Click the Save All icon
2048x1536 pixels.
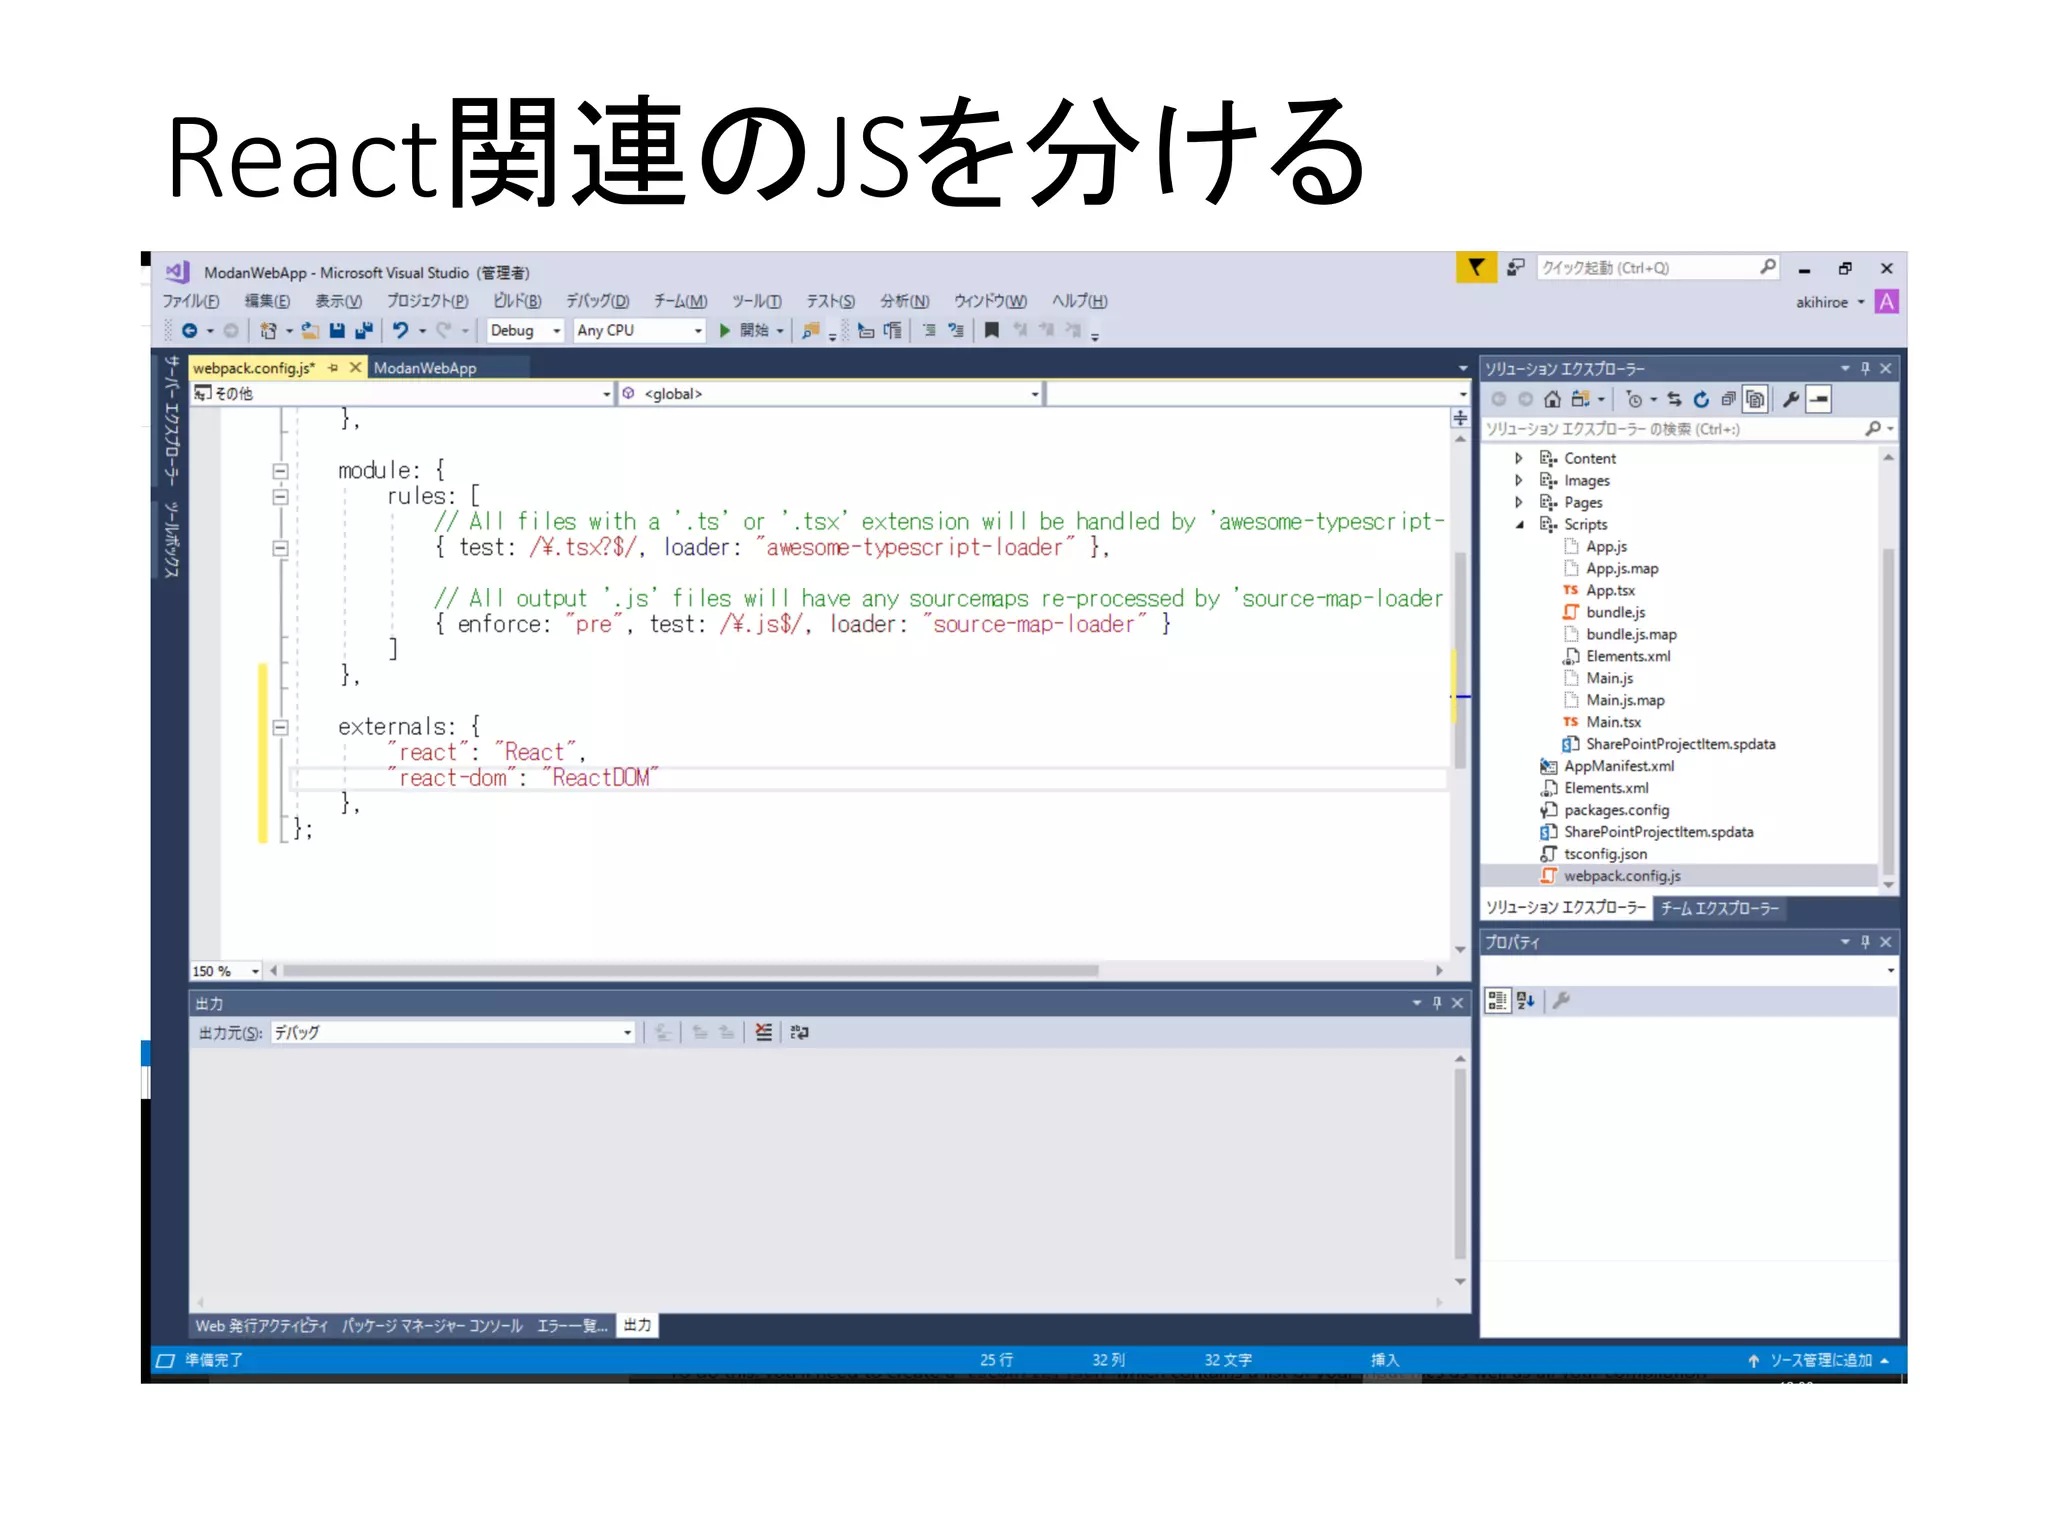(x=364, y=330)
